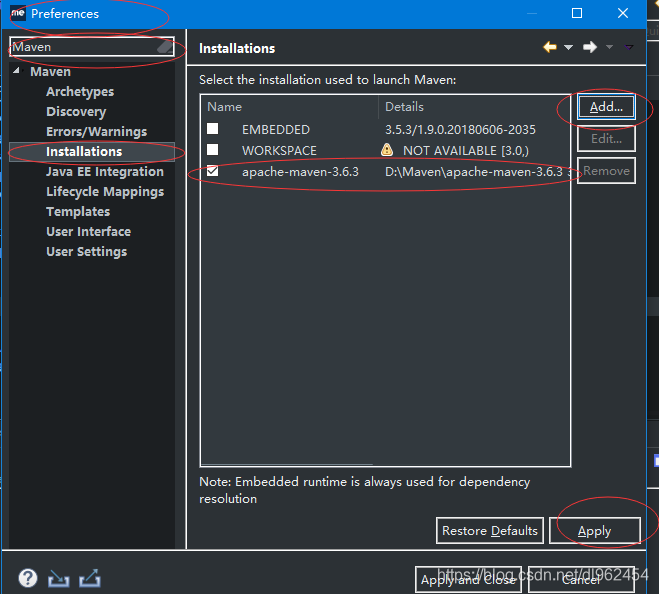Screen dimensions: 659x594
Task: Select the EMBEDDED row name
Action: (x=276, y=129)
